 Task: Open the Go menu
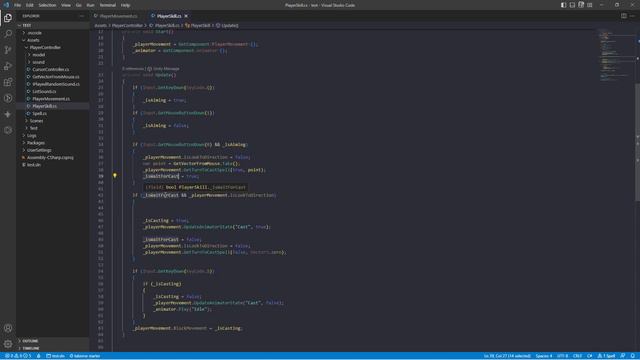pyautogui.click(x=79, y=5)
